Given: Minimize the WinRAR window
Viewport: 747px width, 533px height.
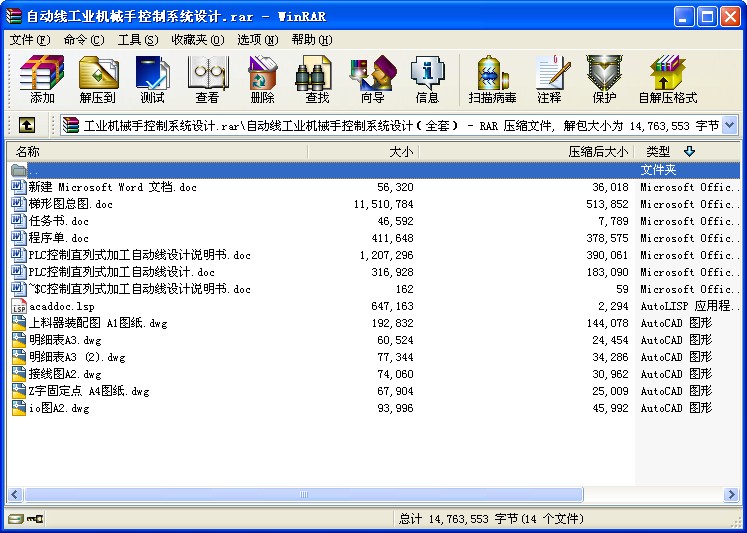Looking at the screenshot, I should (x=684, y=16).
